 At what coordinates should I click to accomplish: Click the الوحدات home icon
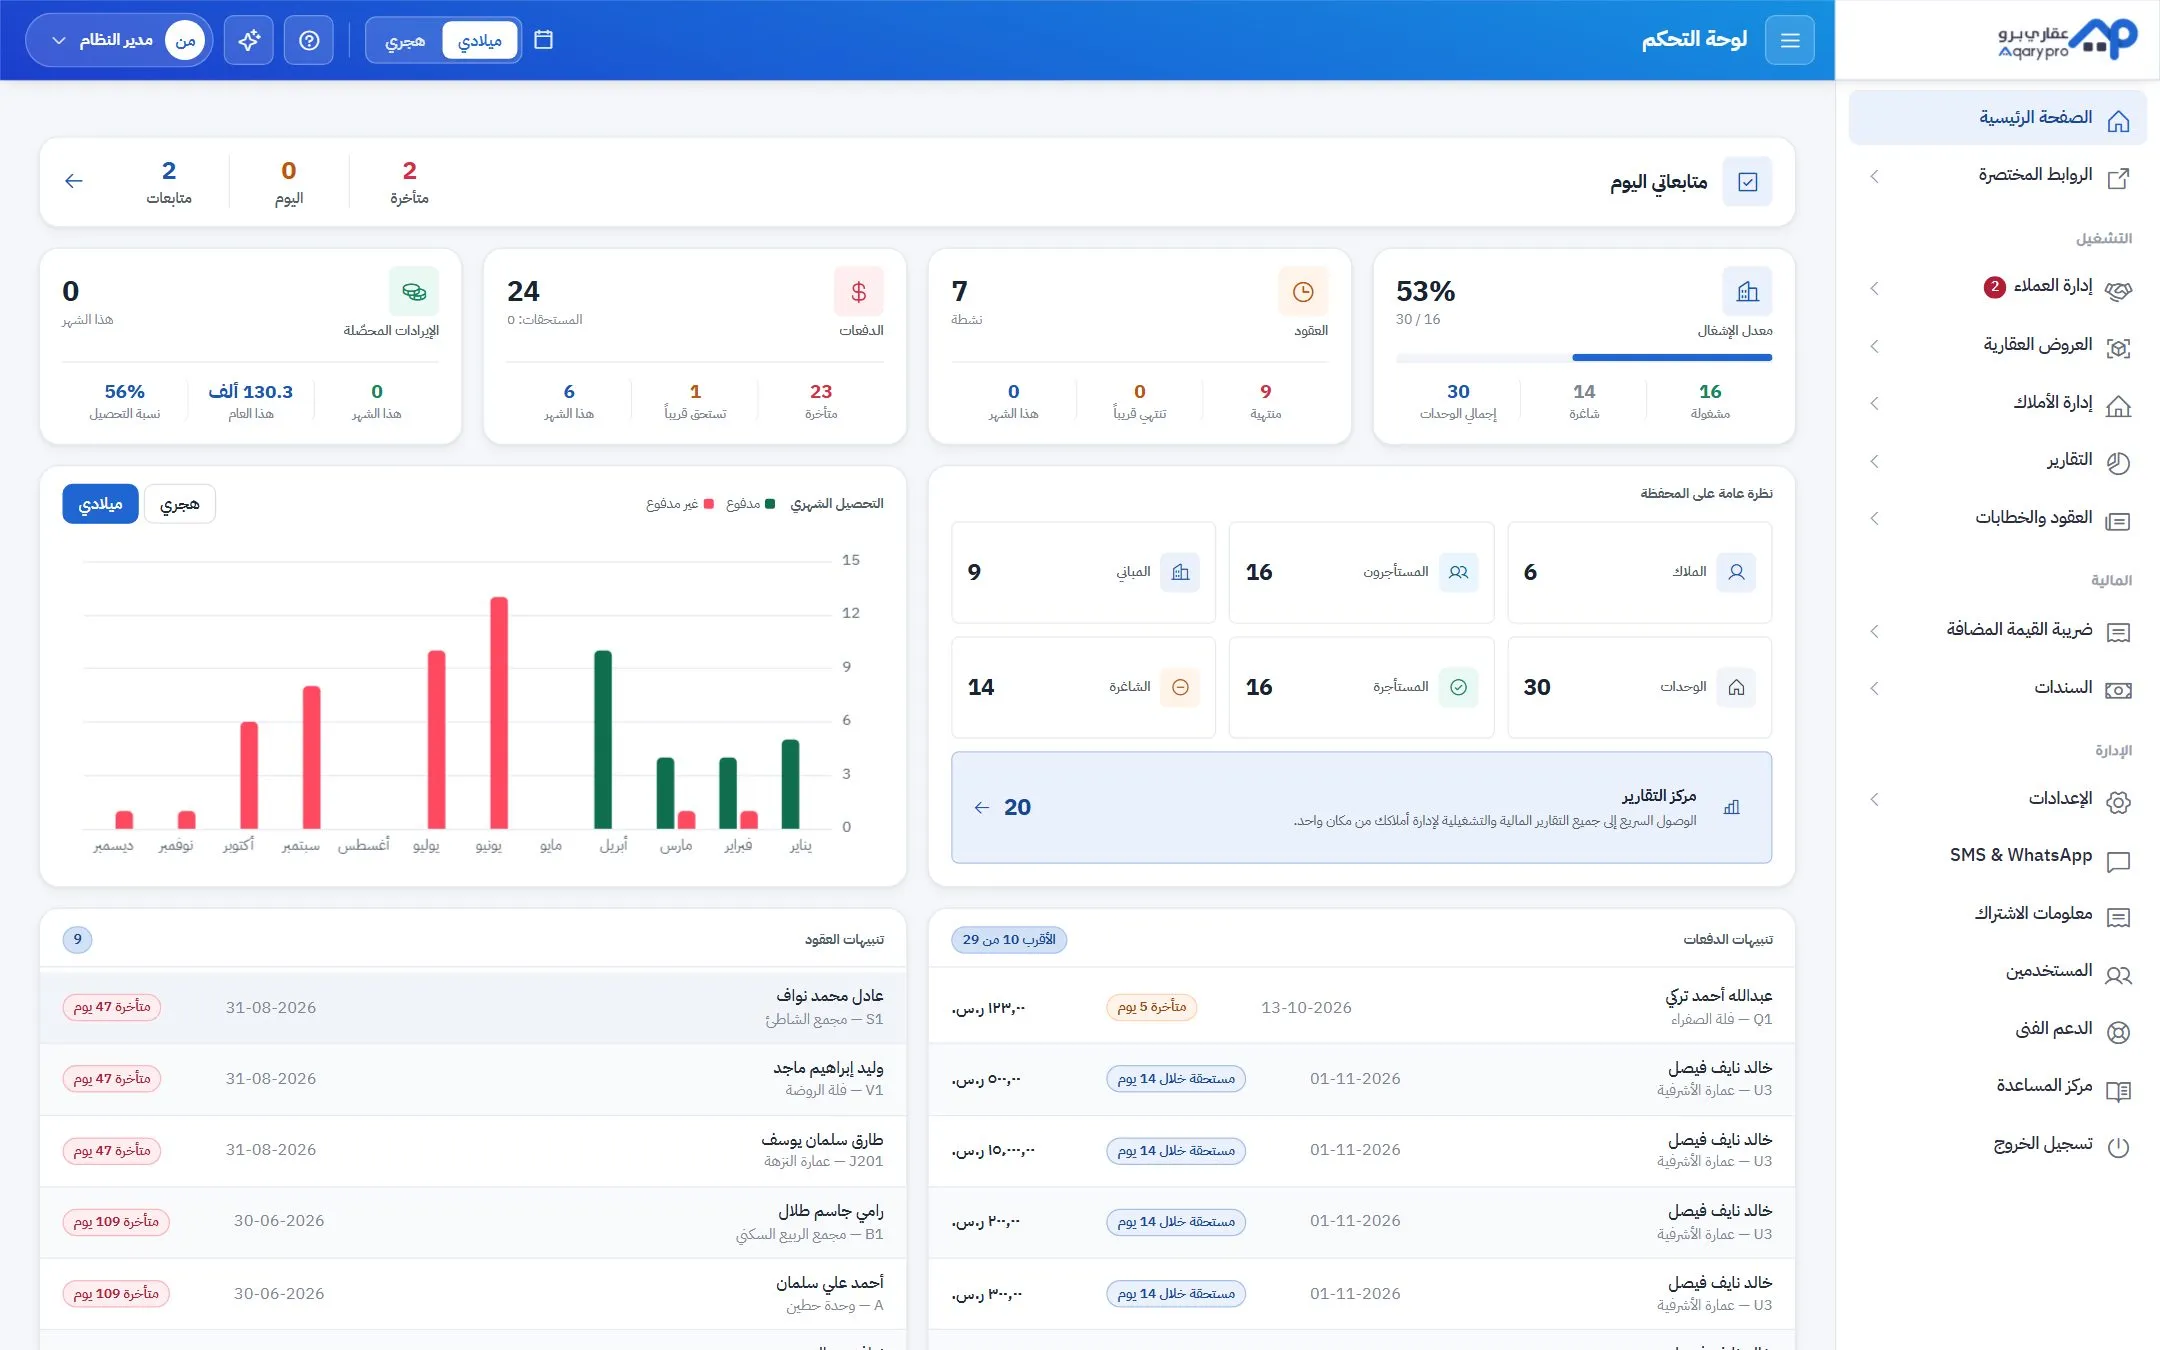tap(1736, 687)
